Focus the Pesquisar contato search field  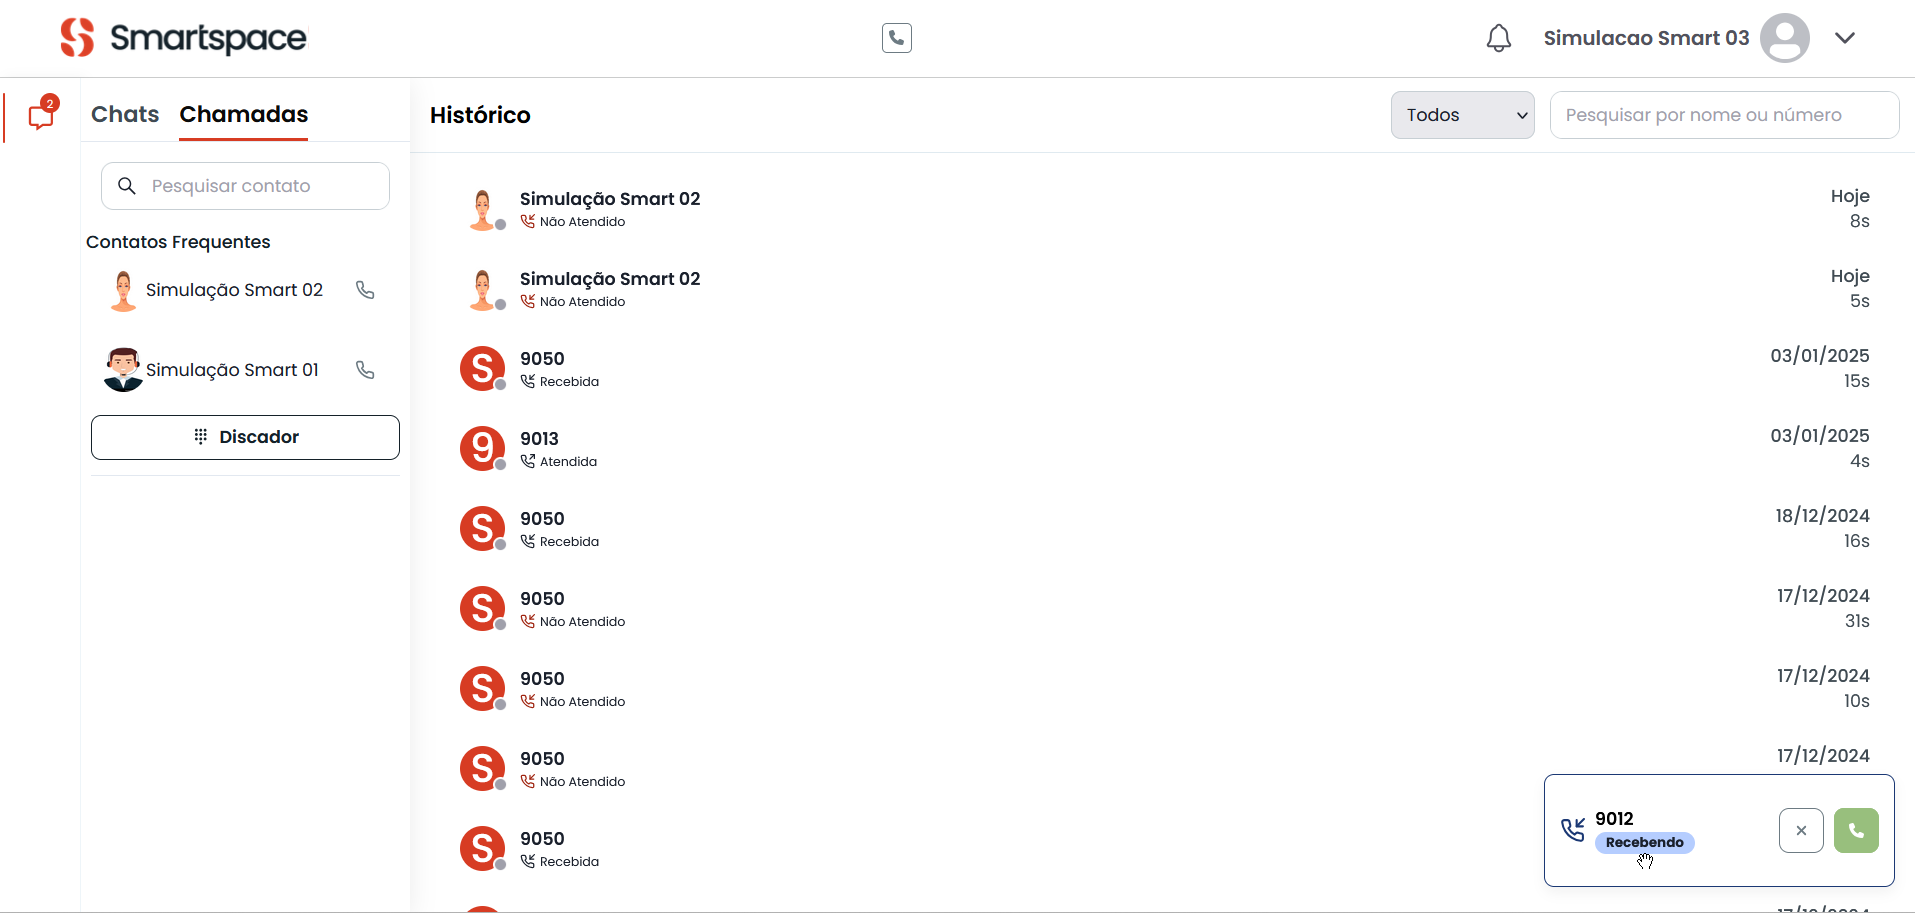260,186
